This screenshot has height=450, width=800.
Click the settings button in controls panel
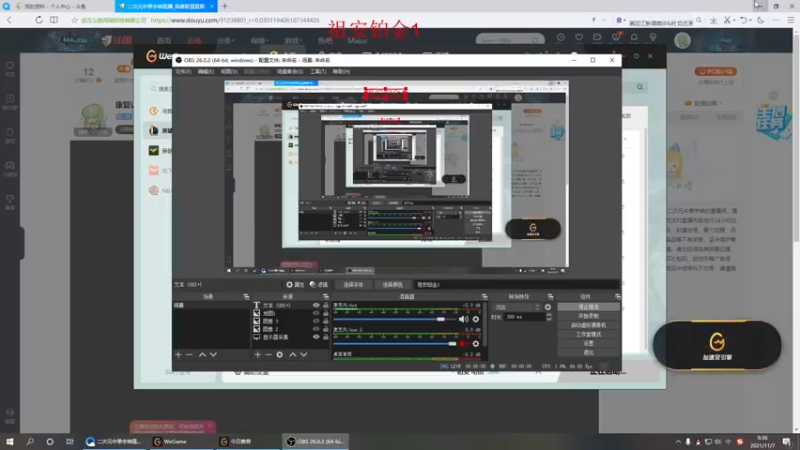tap(588, 343)
